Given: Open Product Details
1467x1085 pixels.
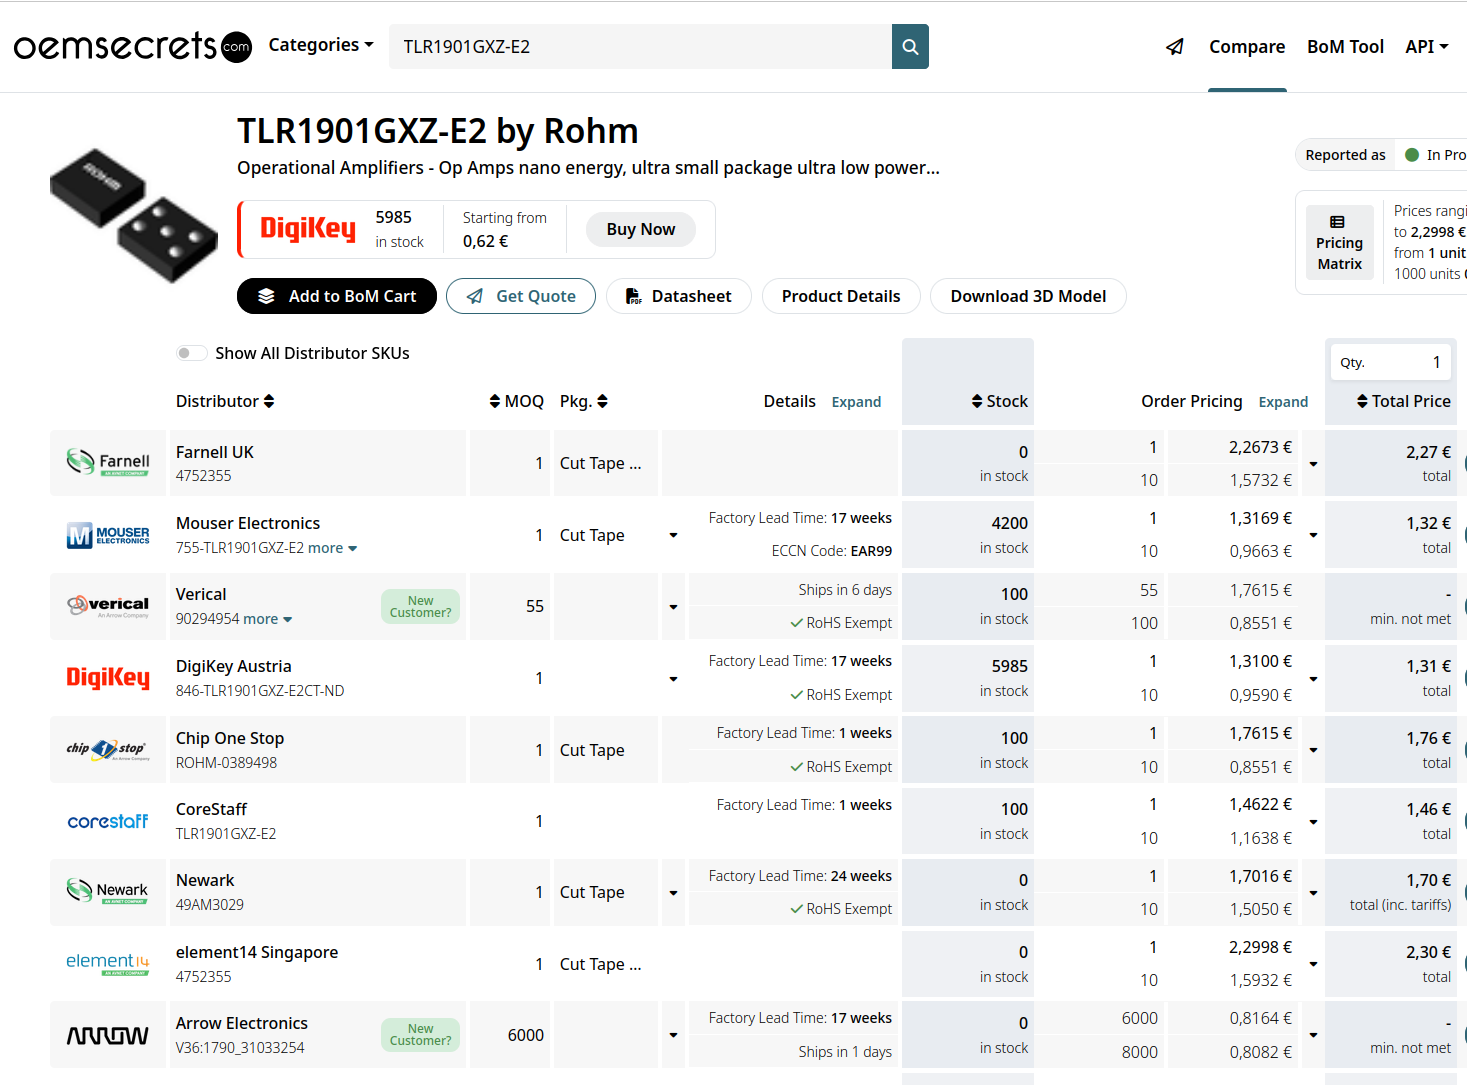Looking at the screenshot, I should 841,296.
